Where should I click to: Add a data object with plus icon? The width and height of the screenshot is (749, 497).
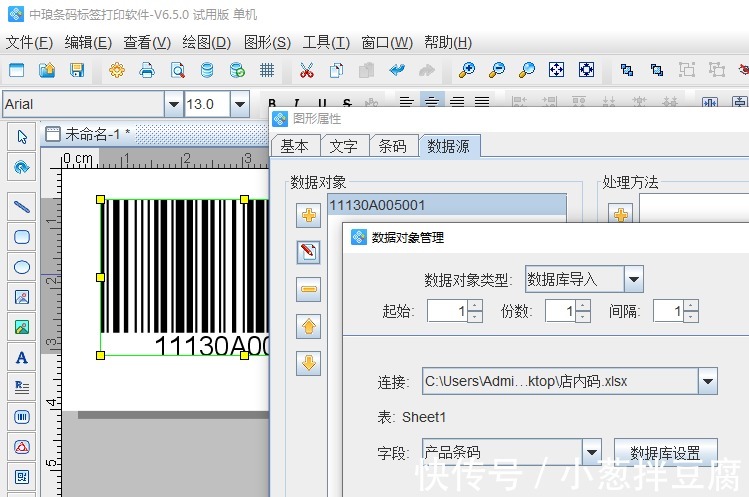[309, 216]
